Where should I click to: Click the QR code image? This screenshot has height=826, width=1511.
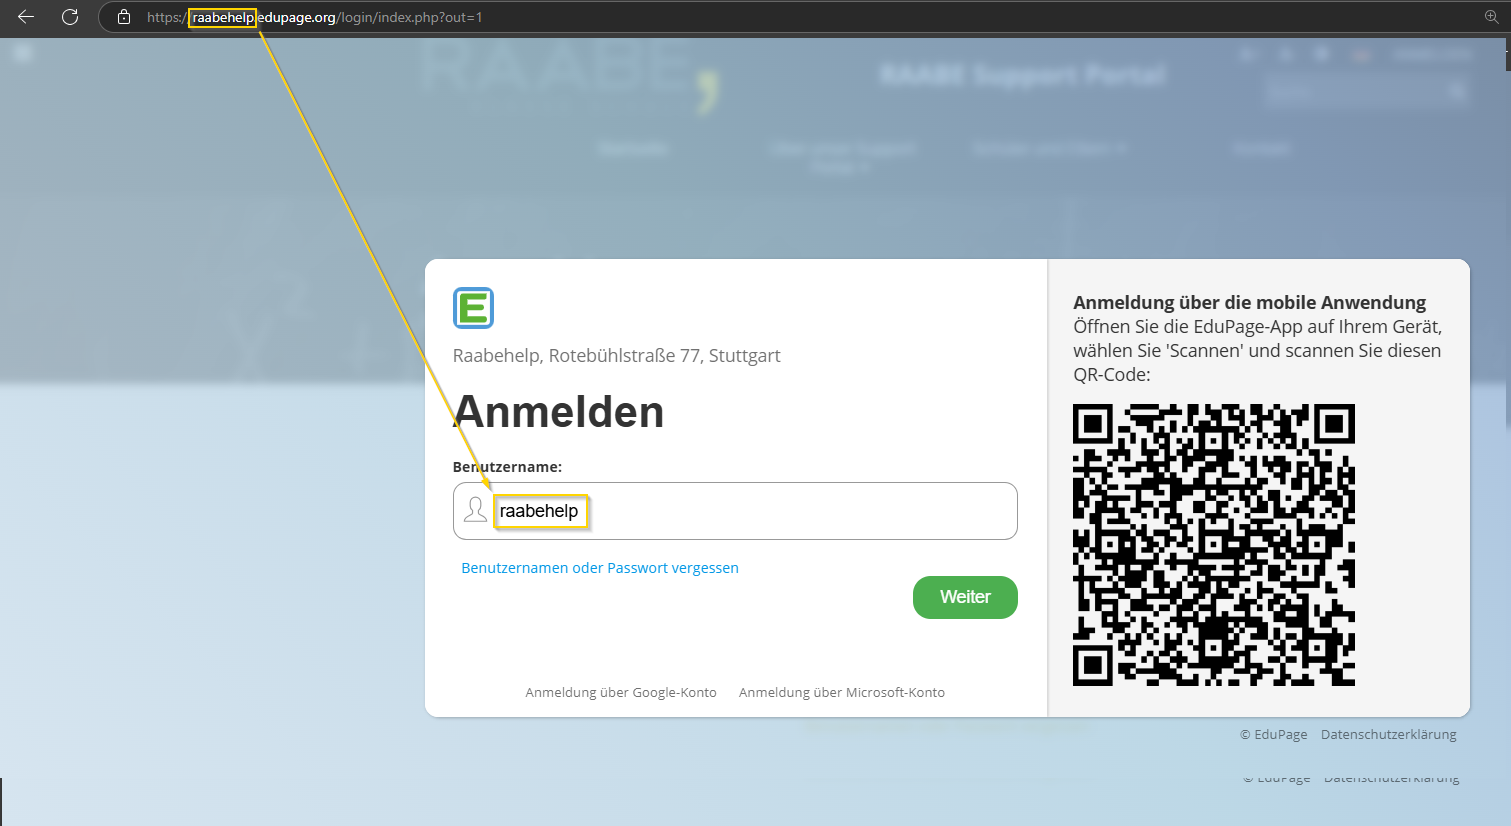1214,545
